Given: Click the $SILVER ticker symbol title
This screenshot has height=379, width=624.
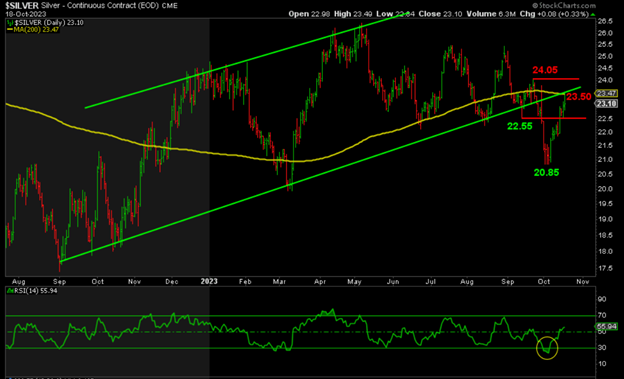Looking at the screenshot, I should [x=22, y=6].
